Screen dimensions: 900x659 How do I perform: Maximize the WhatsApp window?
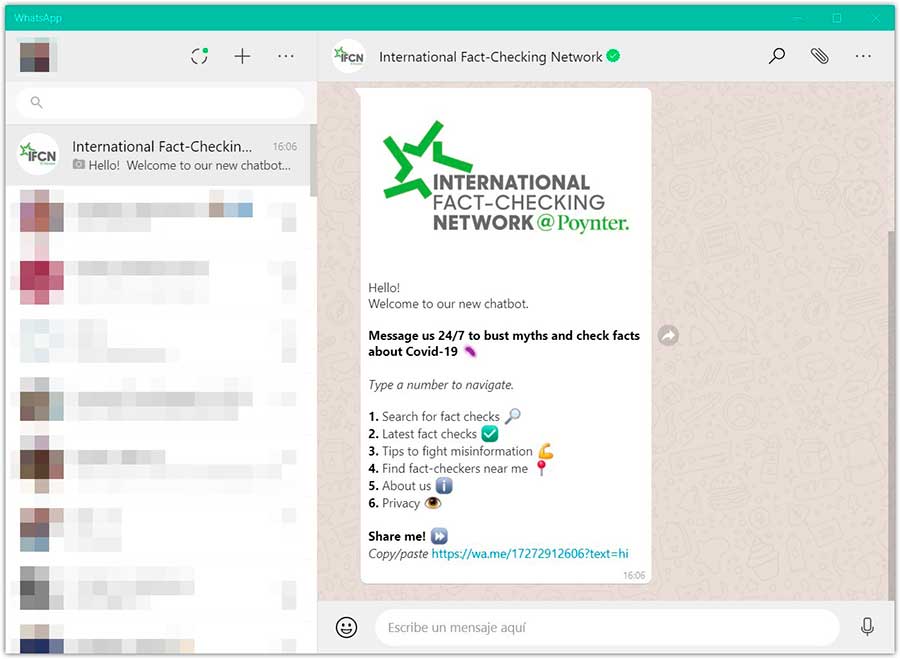tap(837, 18)
